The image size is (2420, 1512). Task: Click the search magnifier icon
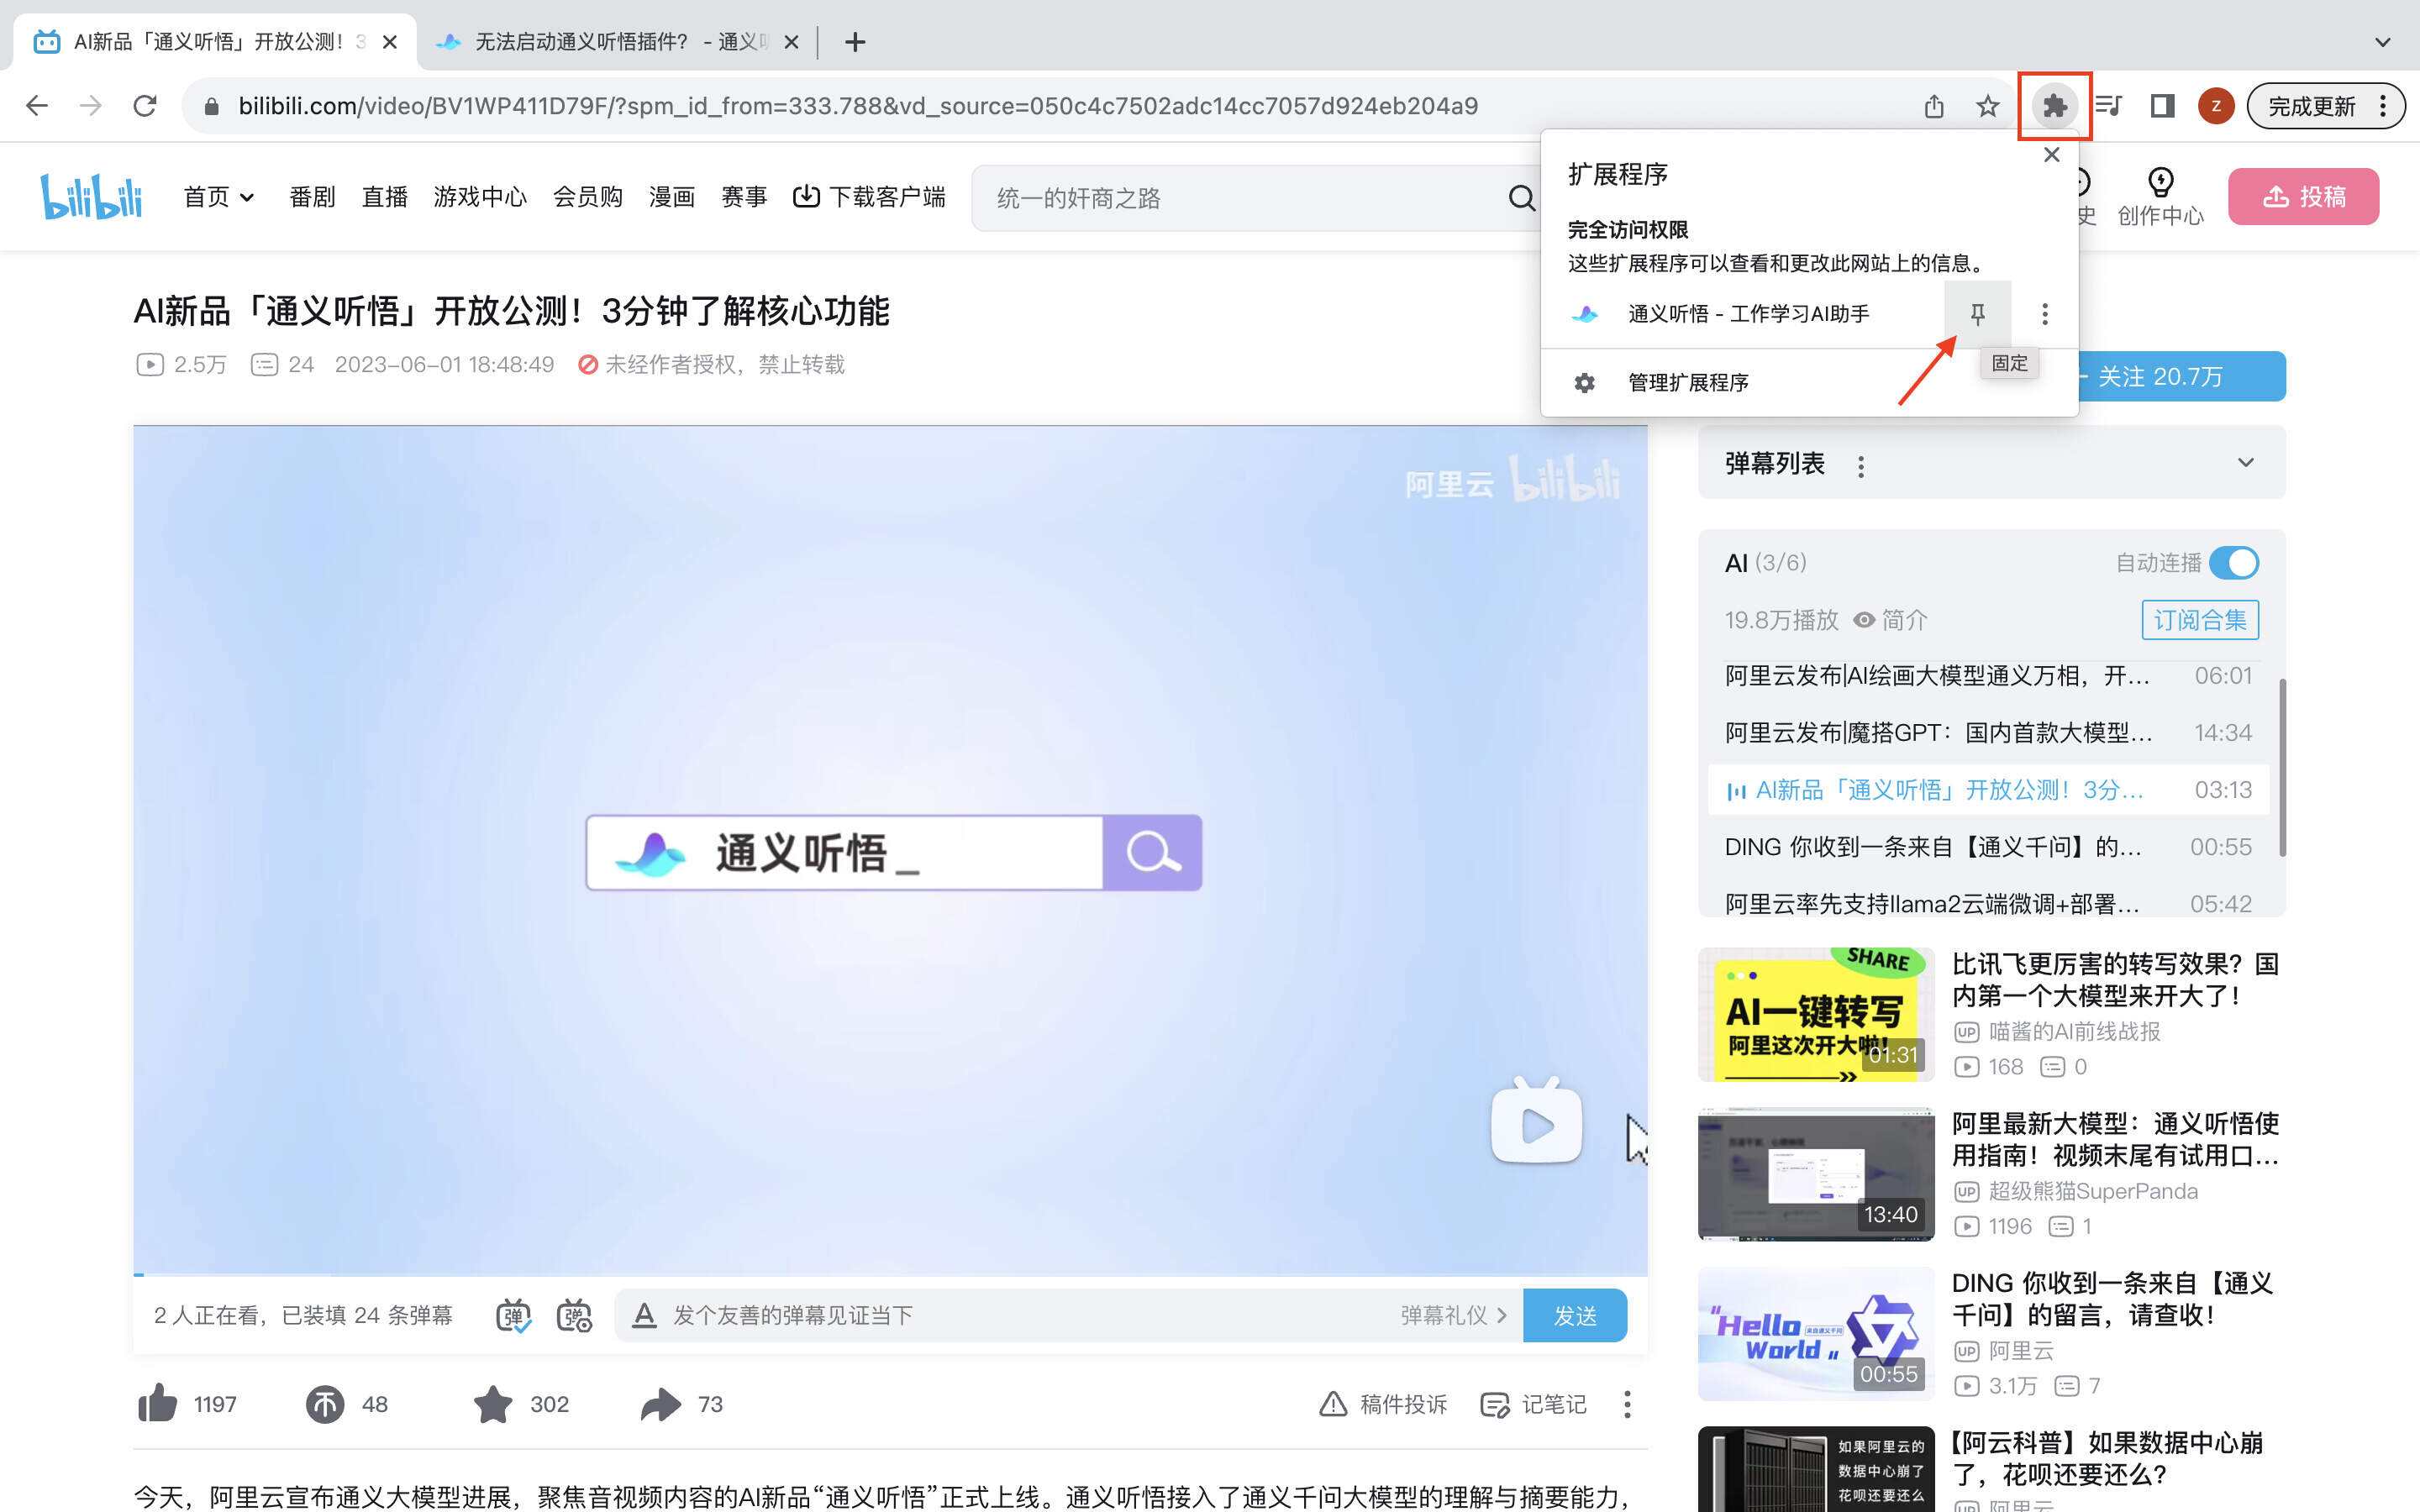click(1521, 198)
